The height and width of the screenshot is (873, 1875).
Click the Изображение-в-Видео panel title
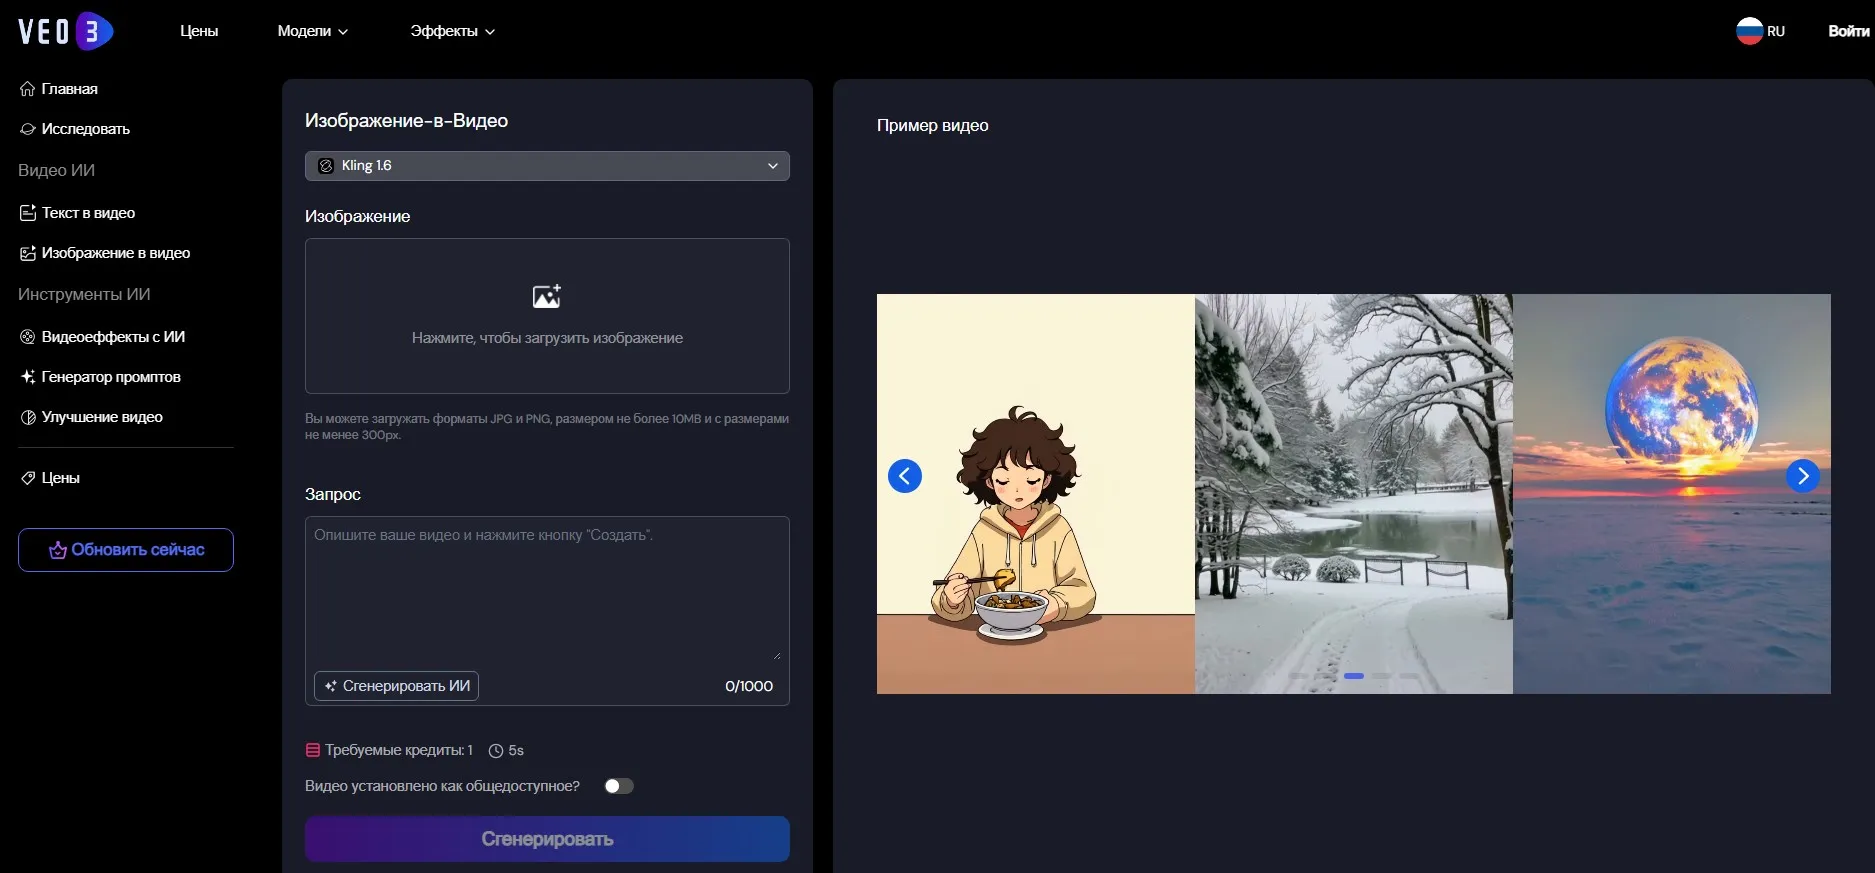coord(406,121)
